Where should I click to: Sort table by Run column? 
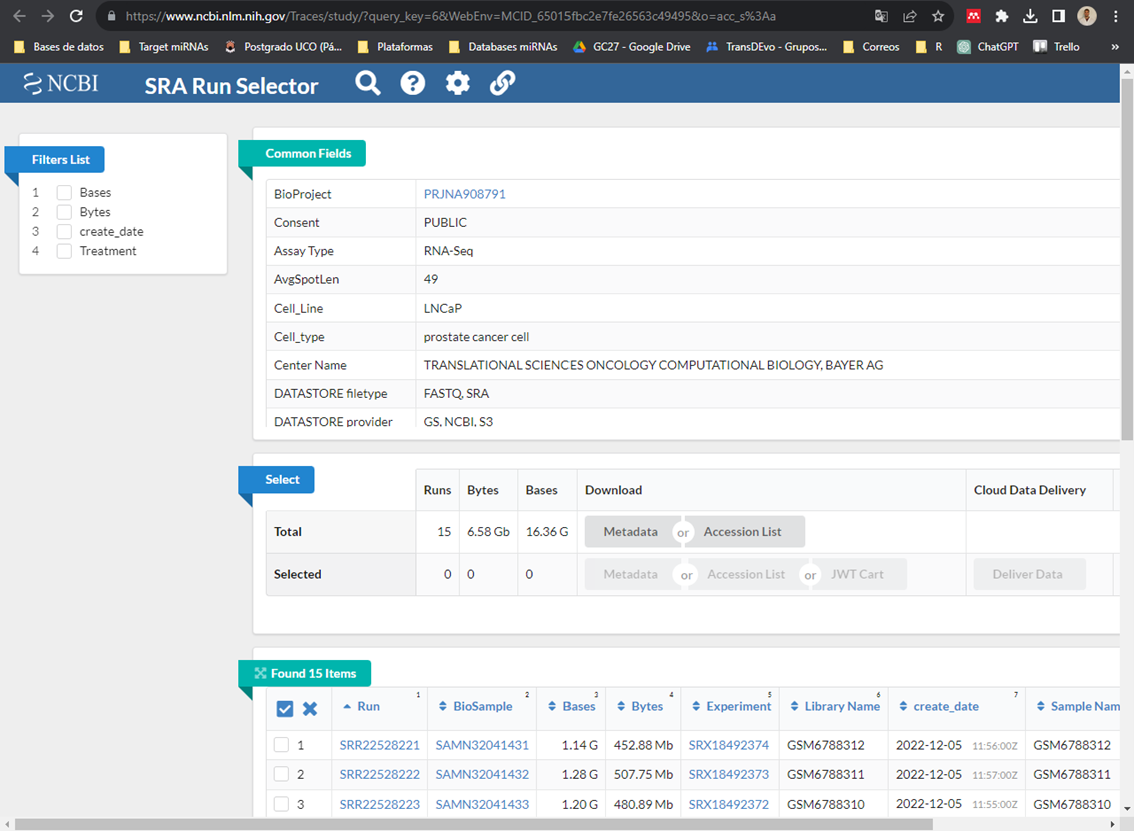click(368, 706)
